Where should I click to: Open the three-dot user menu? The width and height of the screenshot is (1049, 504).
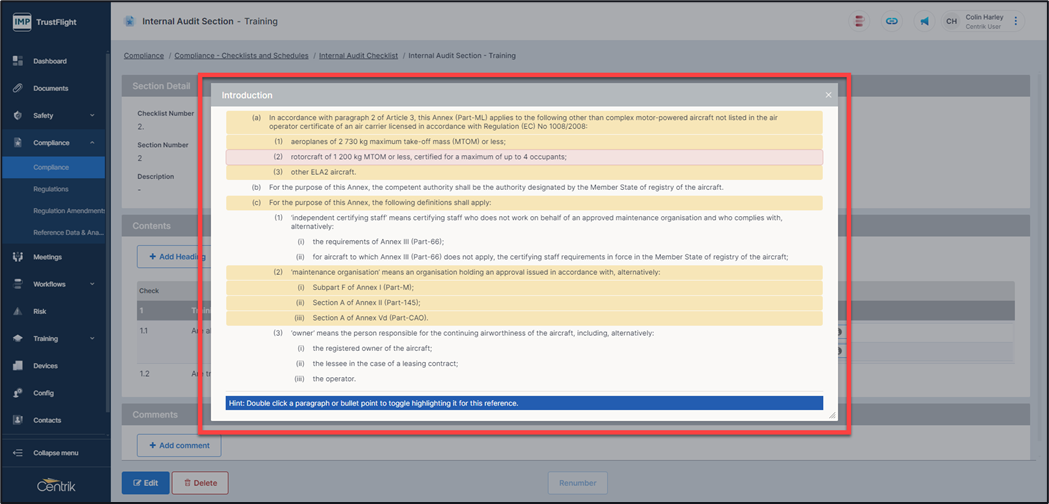click(1016, 21)
